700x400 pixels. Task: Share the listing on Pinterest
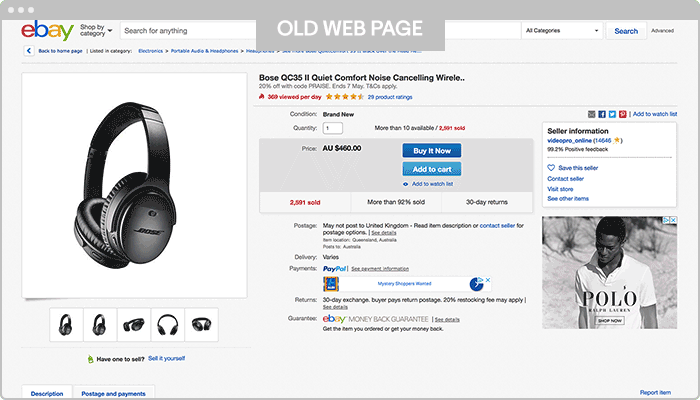click(622, 114)
